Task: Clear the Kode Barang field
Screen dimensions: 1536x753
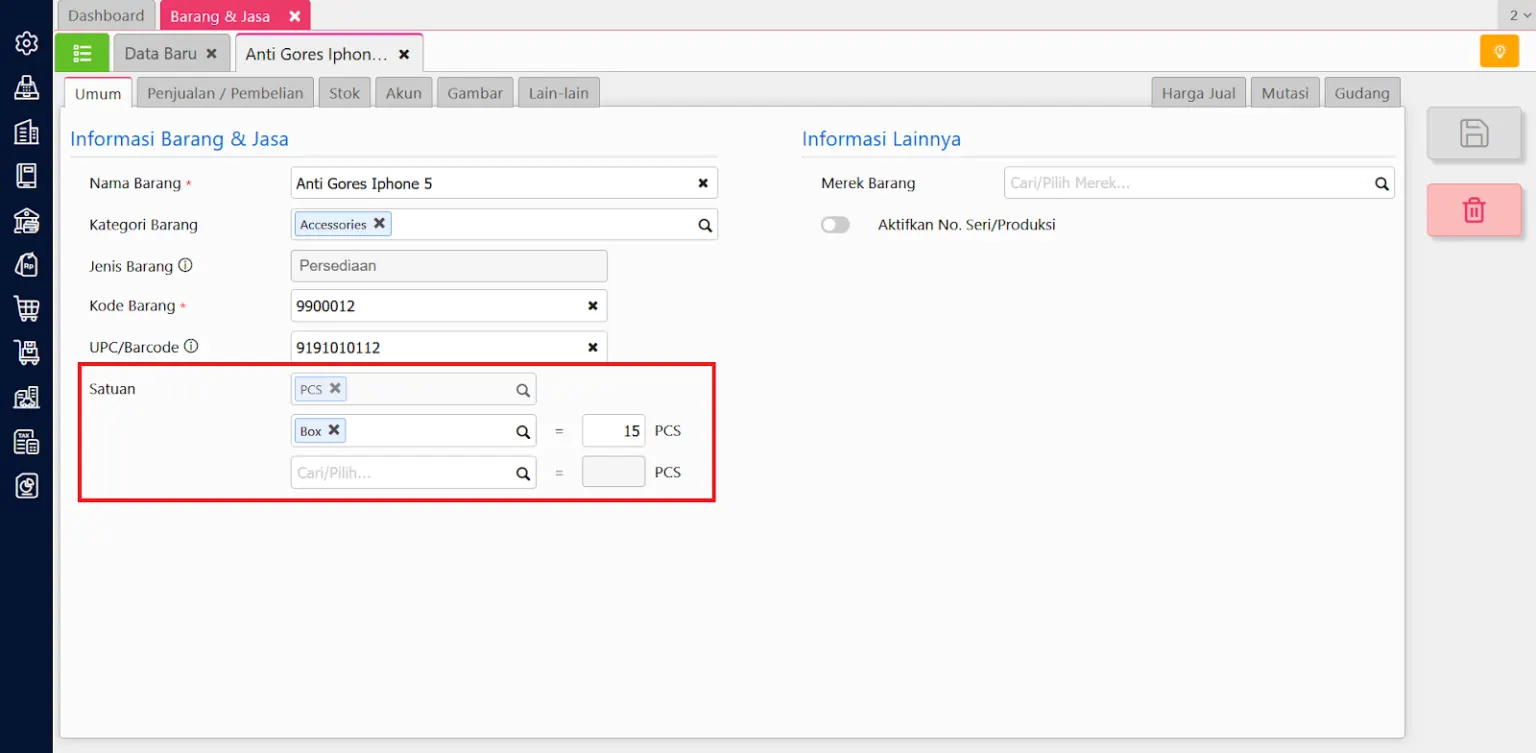Action: (592, 306)
